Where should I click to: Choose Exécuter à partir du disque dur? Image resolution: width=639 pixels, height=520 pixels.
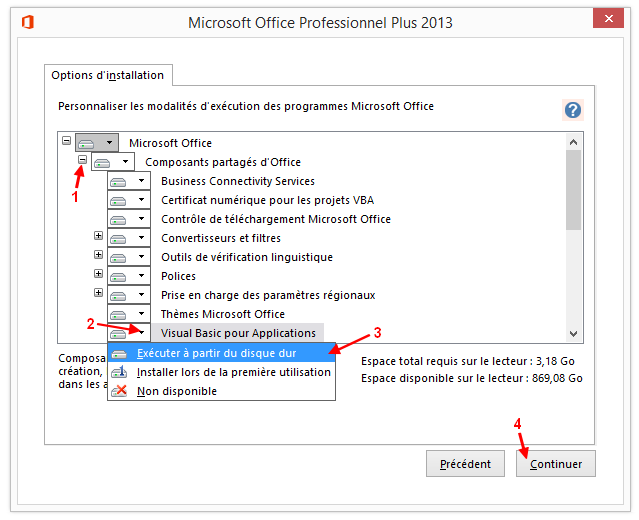(x=216, y=353)
